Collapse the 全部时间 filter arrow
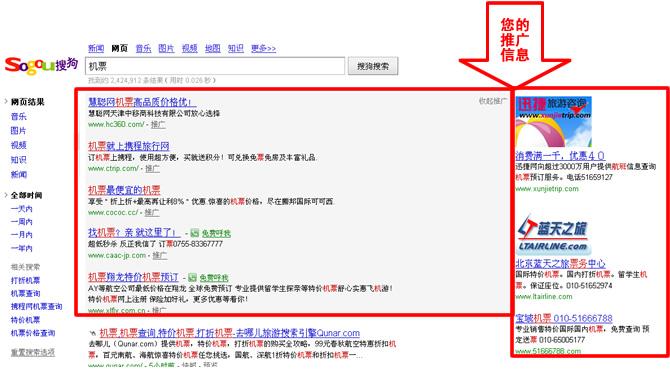Image resolution: width=670 pixels, height=382 pixels. [6, 195]
